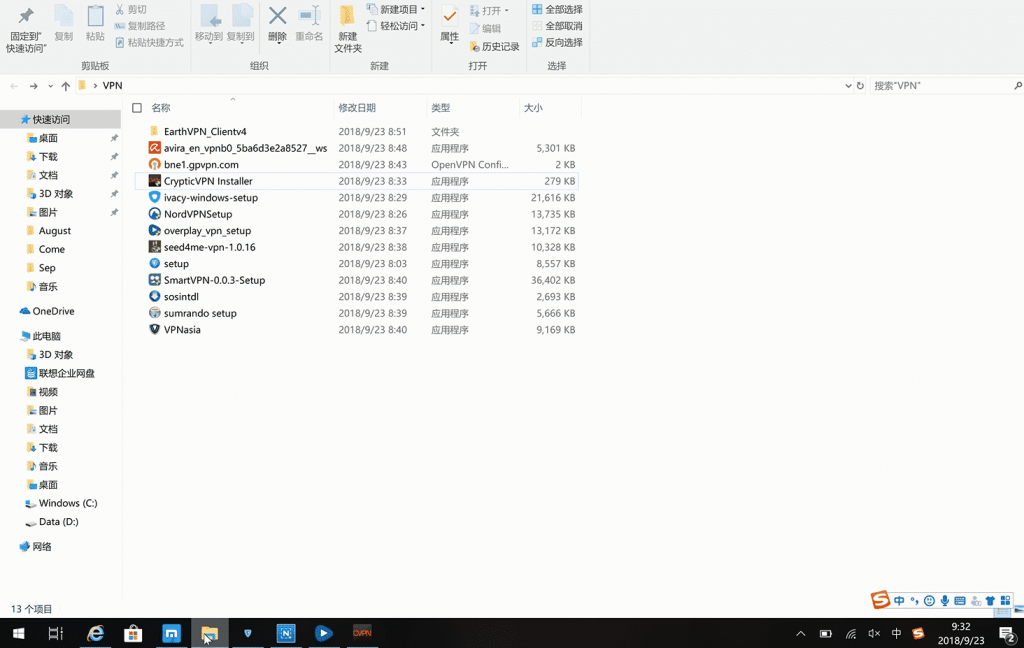This screenshot has height=648, width=1024.
Task: Open the Sogou input method tray icon
Action: click(x=918, y=633)
